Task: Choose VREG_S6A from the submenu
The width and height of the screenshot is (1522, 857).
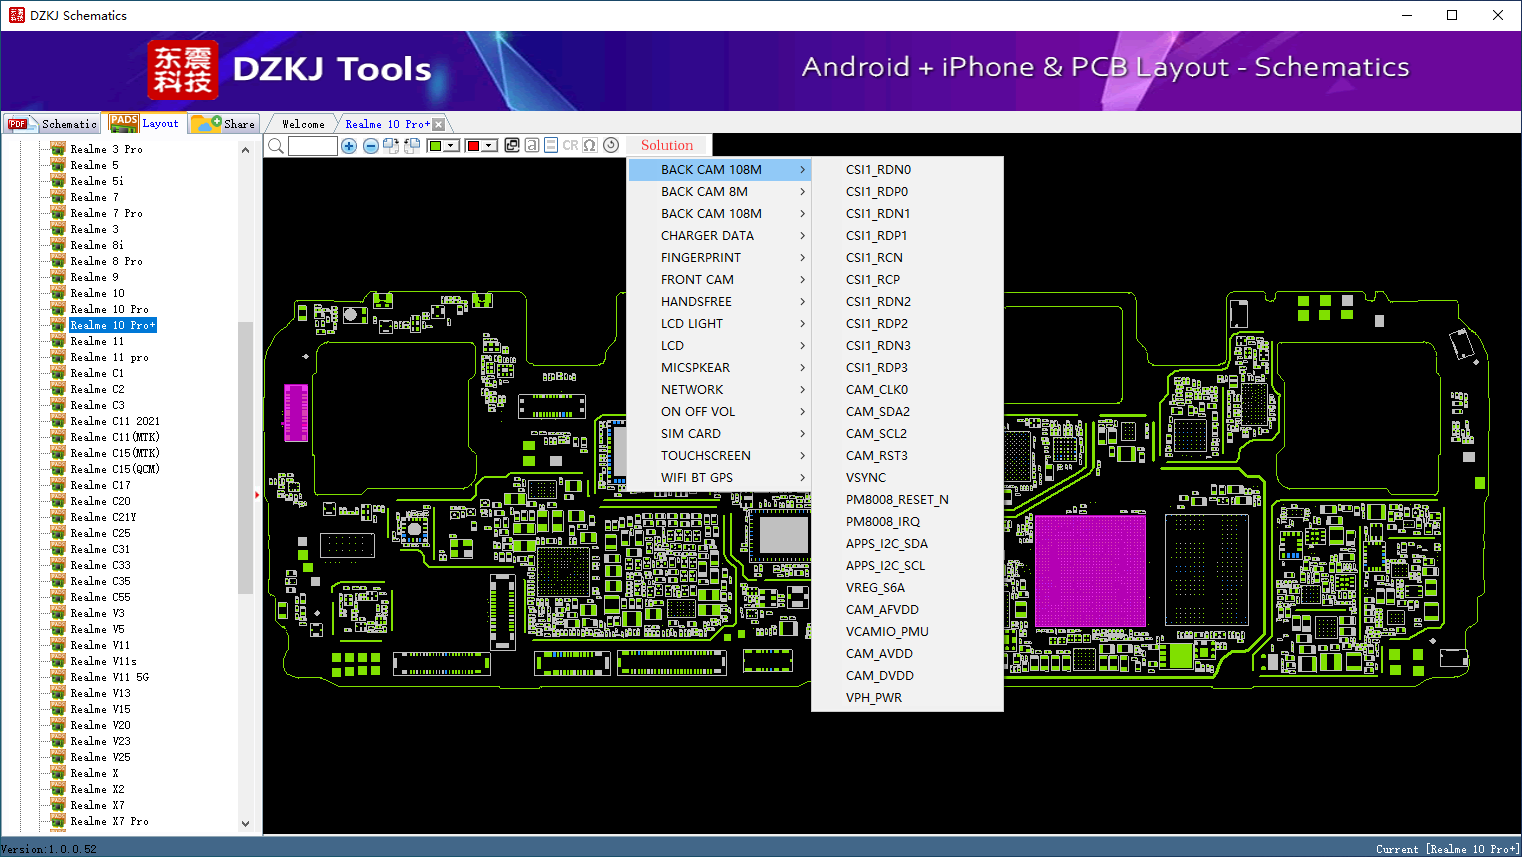Action: [x=907, y=588]
